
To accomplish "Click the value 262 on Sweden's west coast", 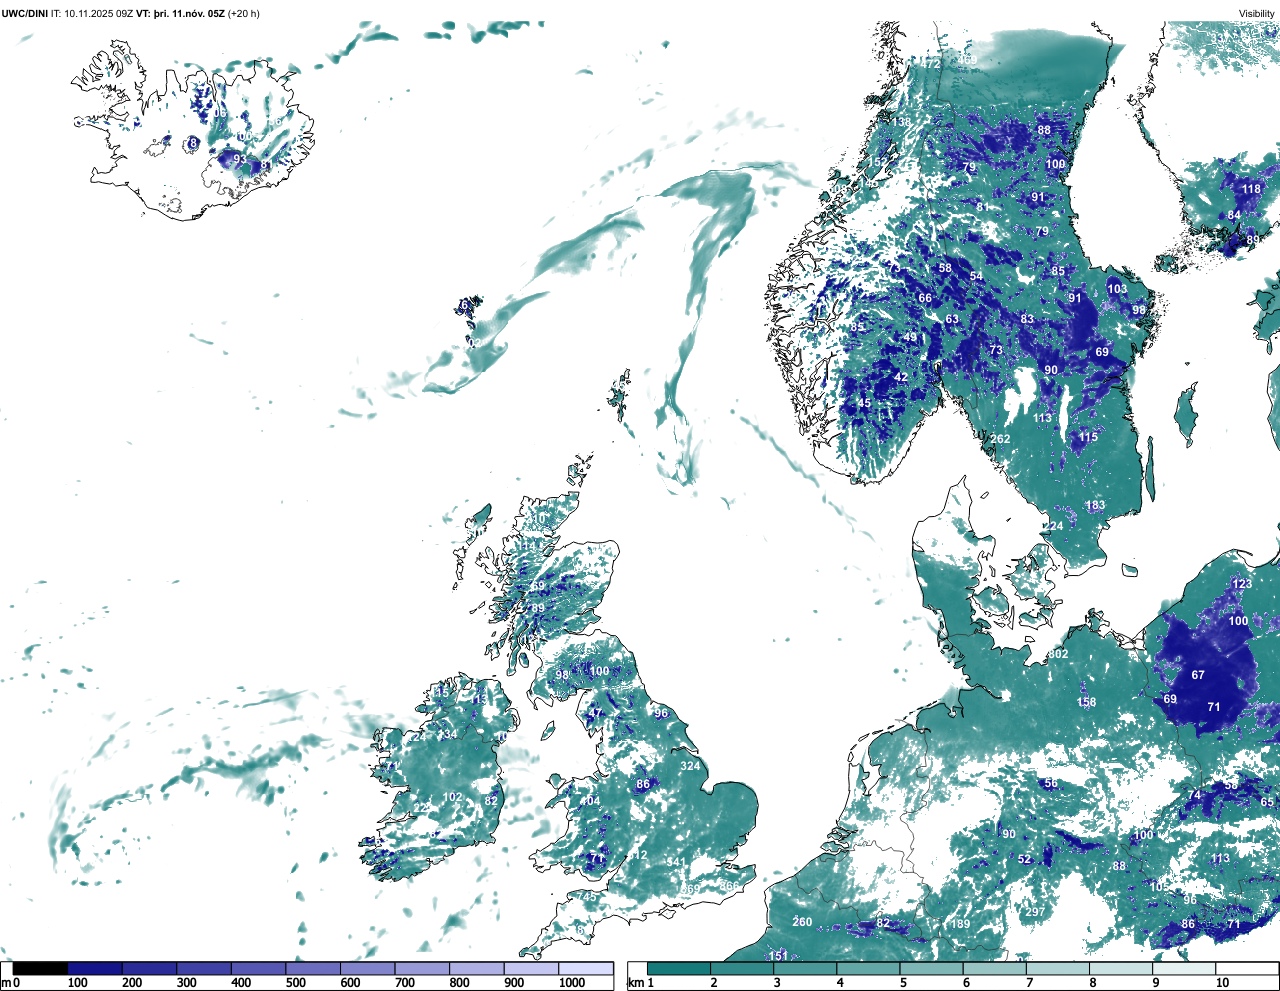I will click(1000, 439).
